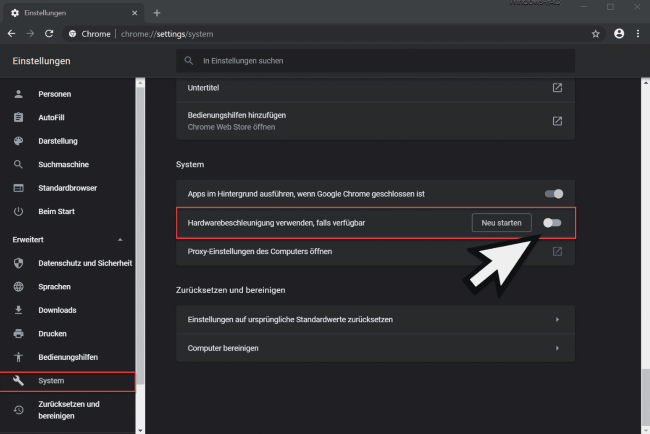This screenshot has height=434, width=650.
Task: Click Bedienungshilfen hinzufügen row
Action: point(375,121)
